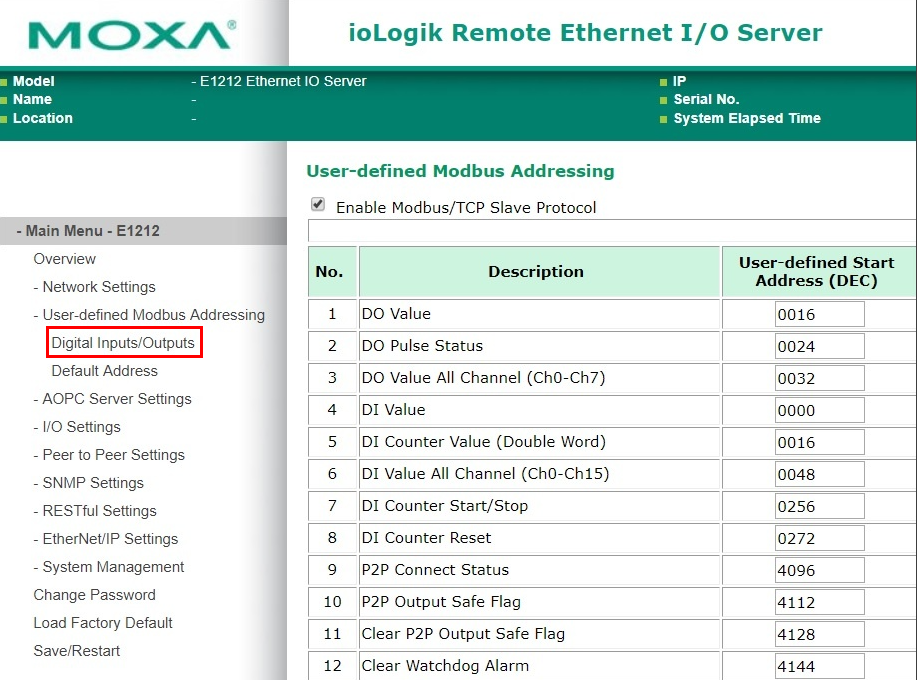Open the Change Password page
This screenshot has width=917, height=680.
click(x=94, y=595)
